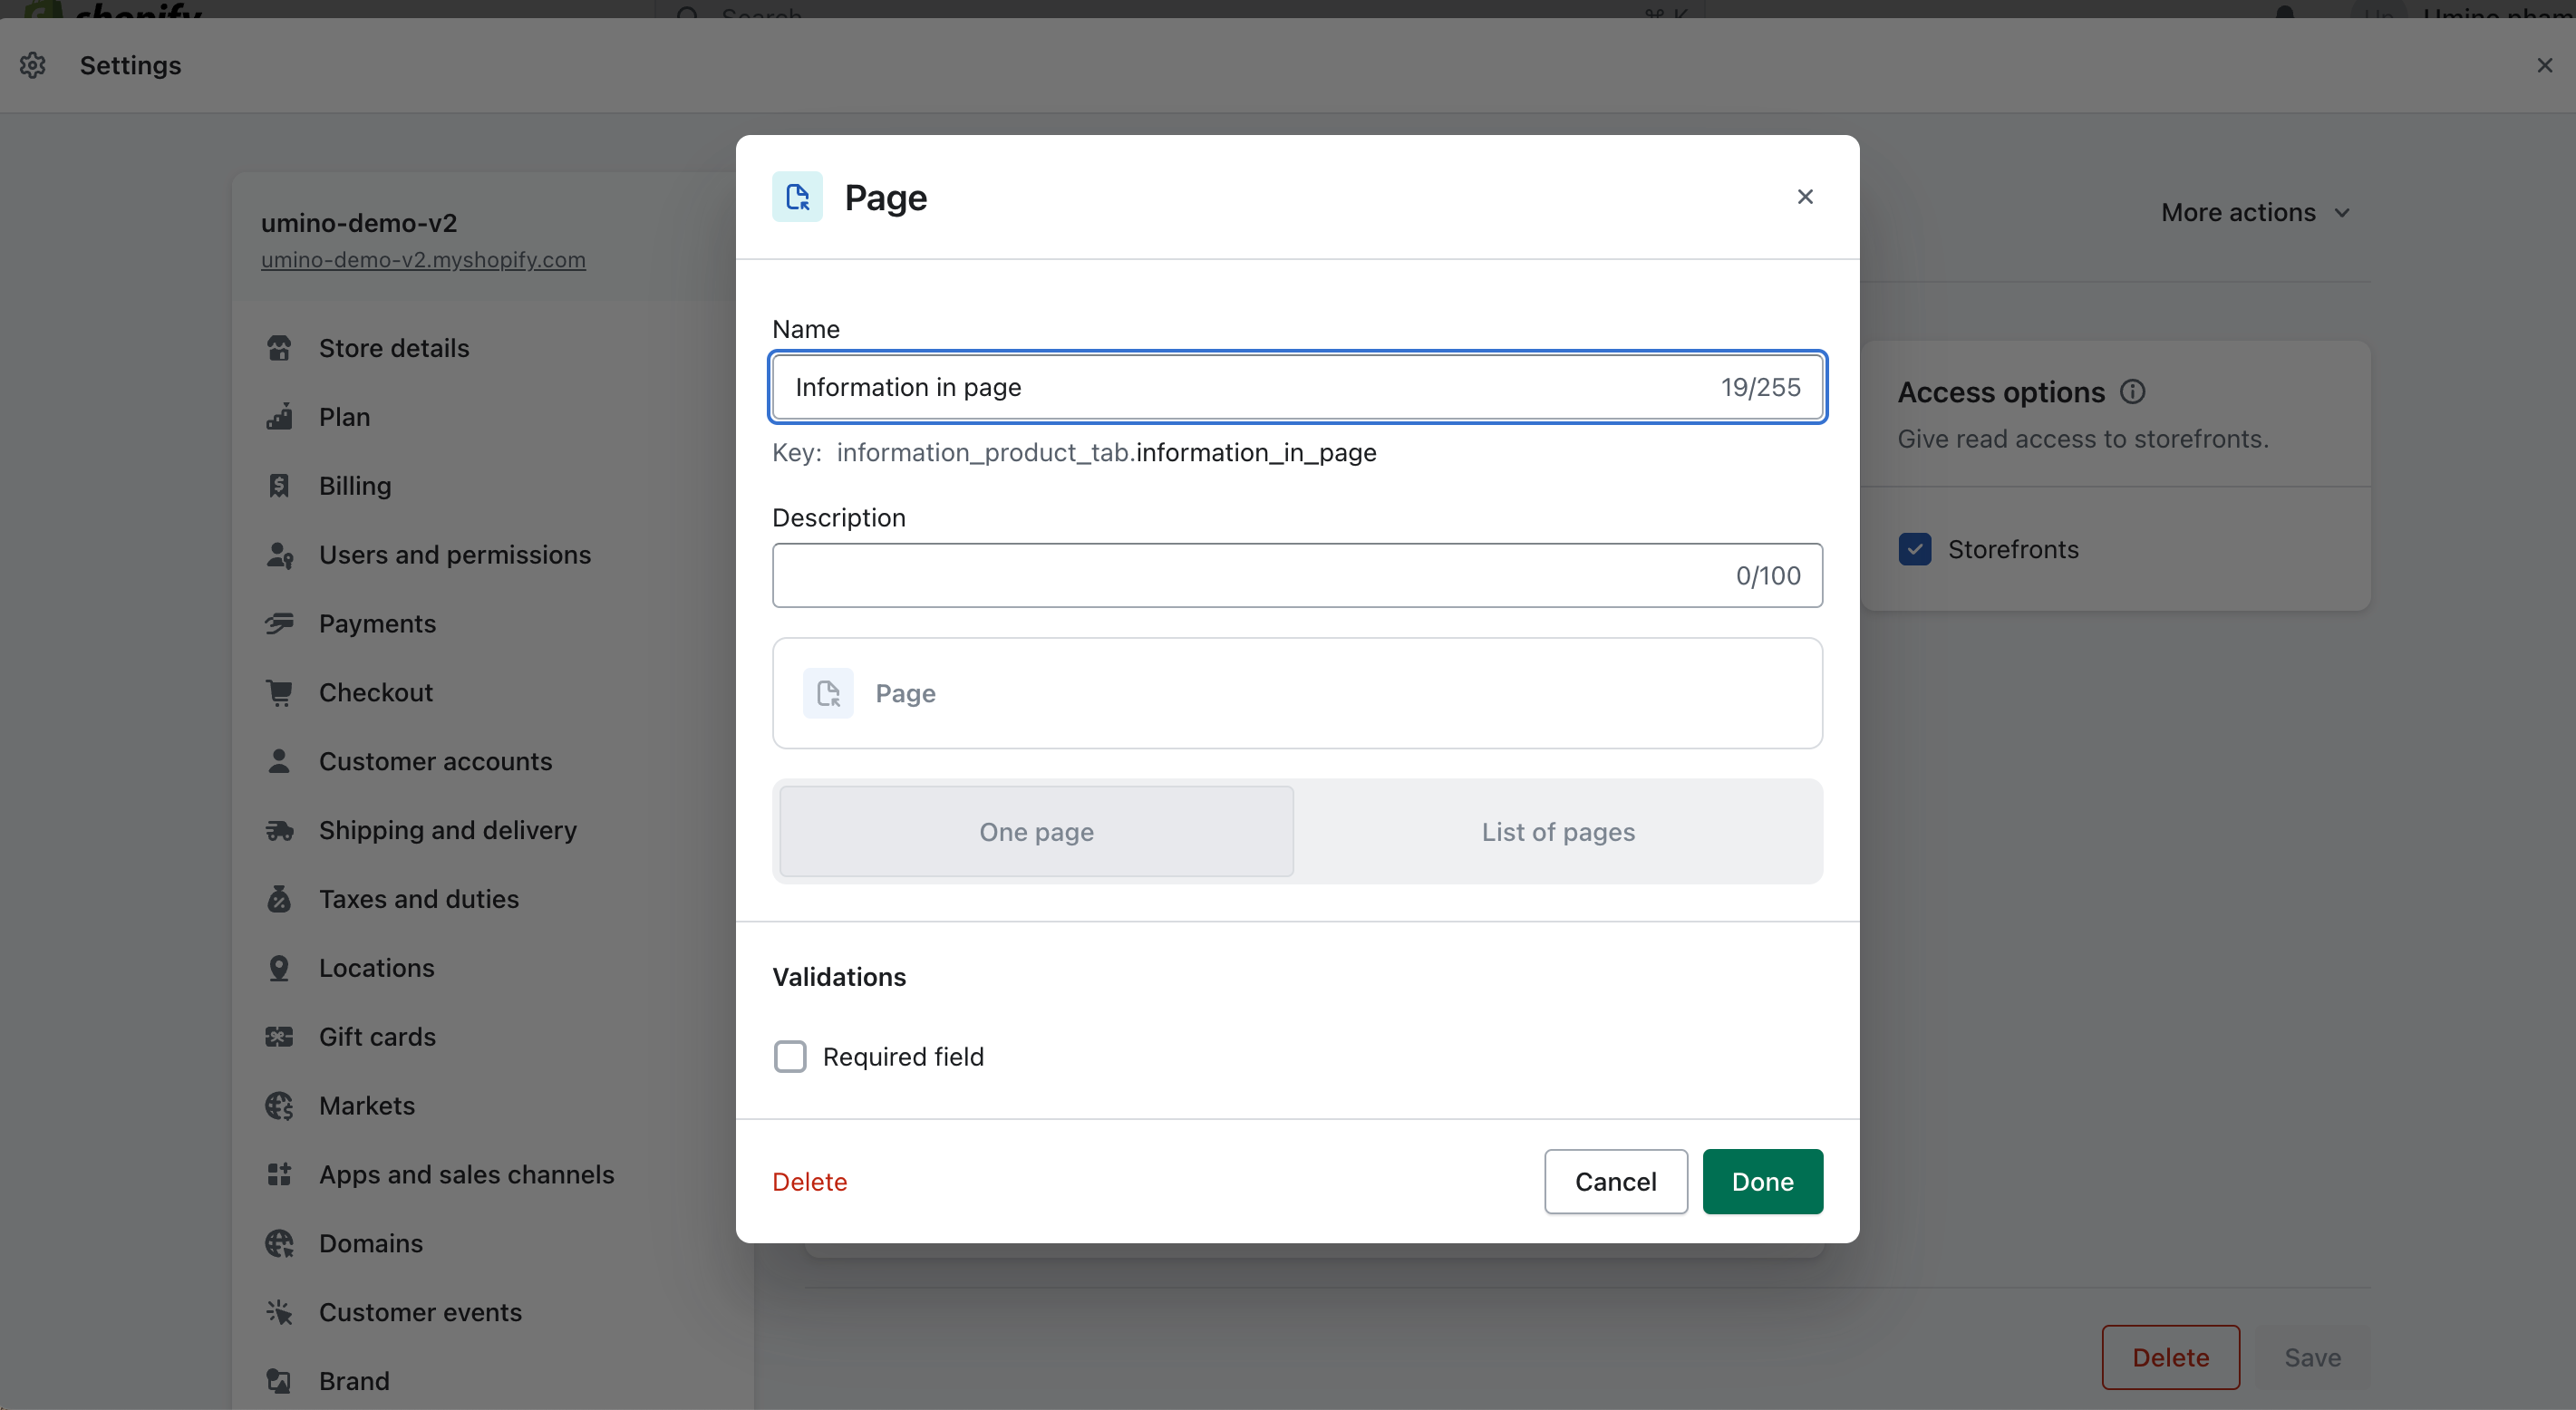Click the Store details shop icon
2576x1410 pixels.
[x=279, y=348]
